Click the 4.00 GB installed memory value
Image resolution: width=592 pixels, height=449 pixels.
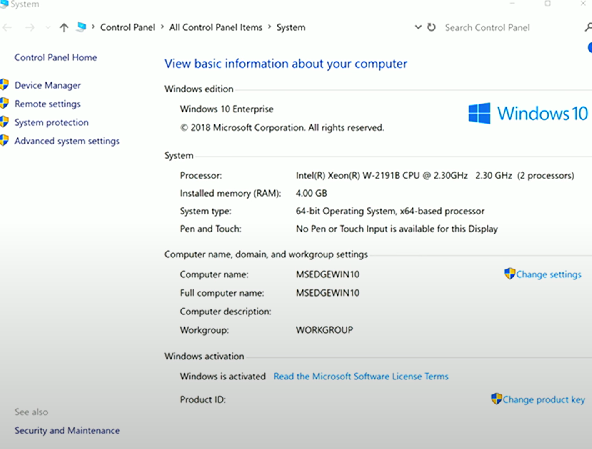point(311,193)
